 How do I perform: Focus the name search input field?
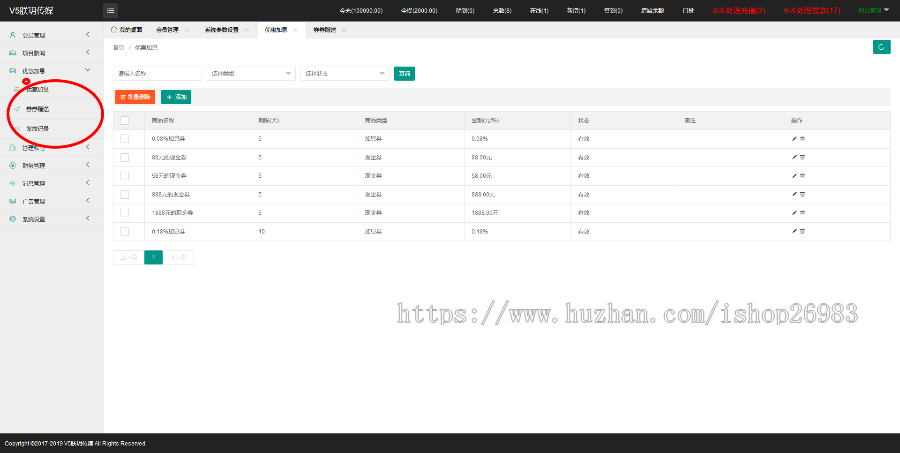coord(157,73)
